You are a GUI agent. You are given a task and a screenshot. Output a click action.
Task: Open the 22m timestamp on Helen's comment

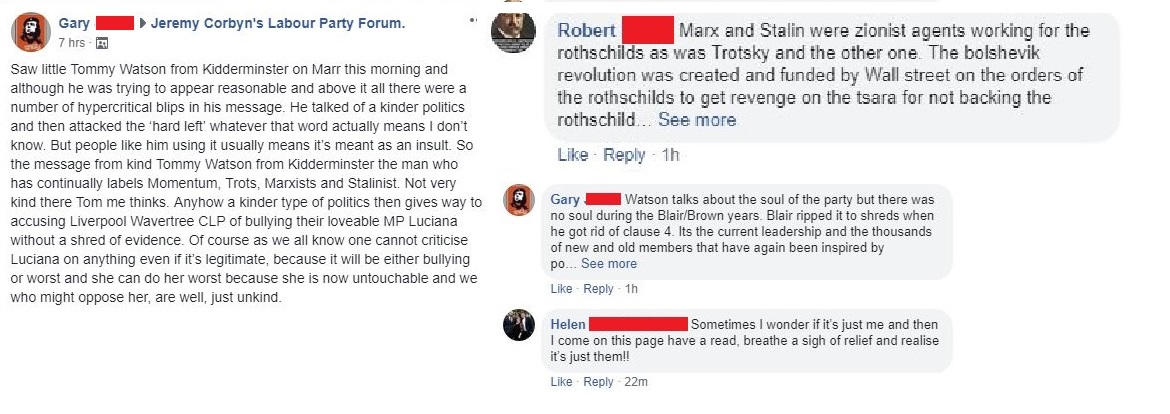point(636,382)
